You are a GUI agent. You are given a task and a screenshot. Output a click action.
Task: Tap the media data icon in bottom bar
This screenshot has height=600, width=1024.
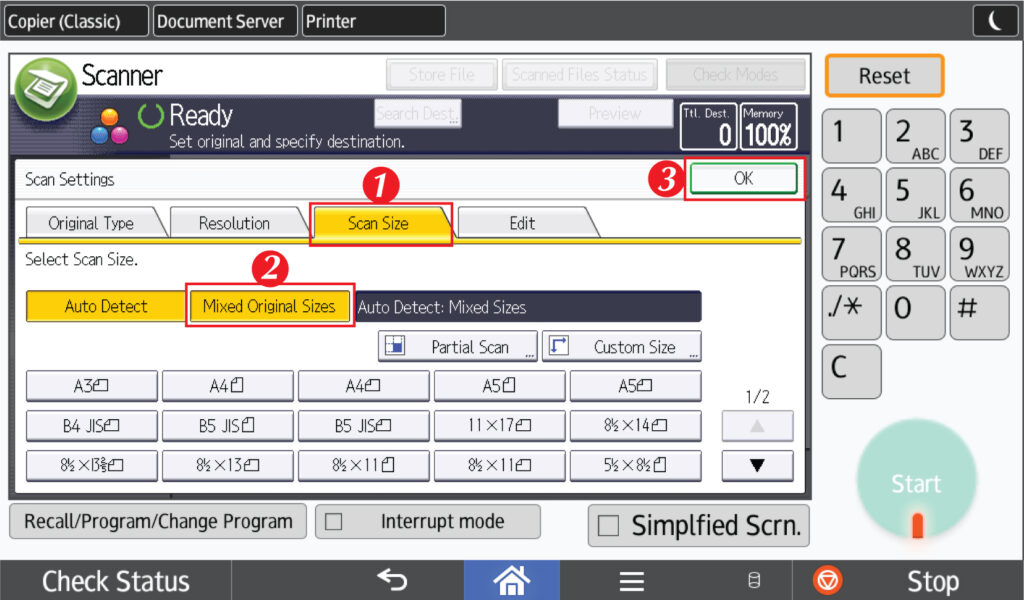[x=754, y=580]
